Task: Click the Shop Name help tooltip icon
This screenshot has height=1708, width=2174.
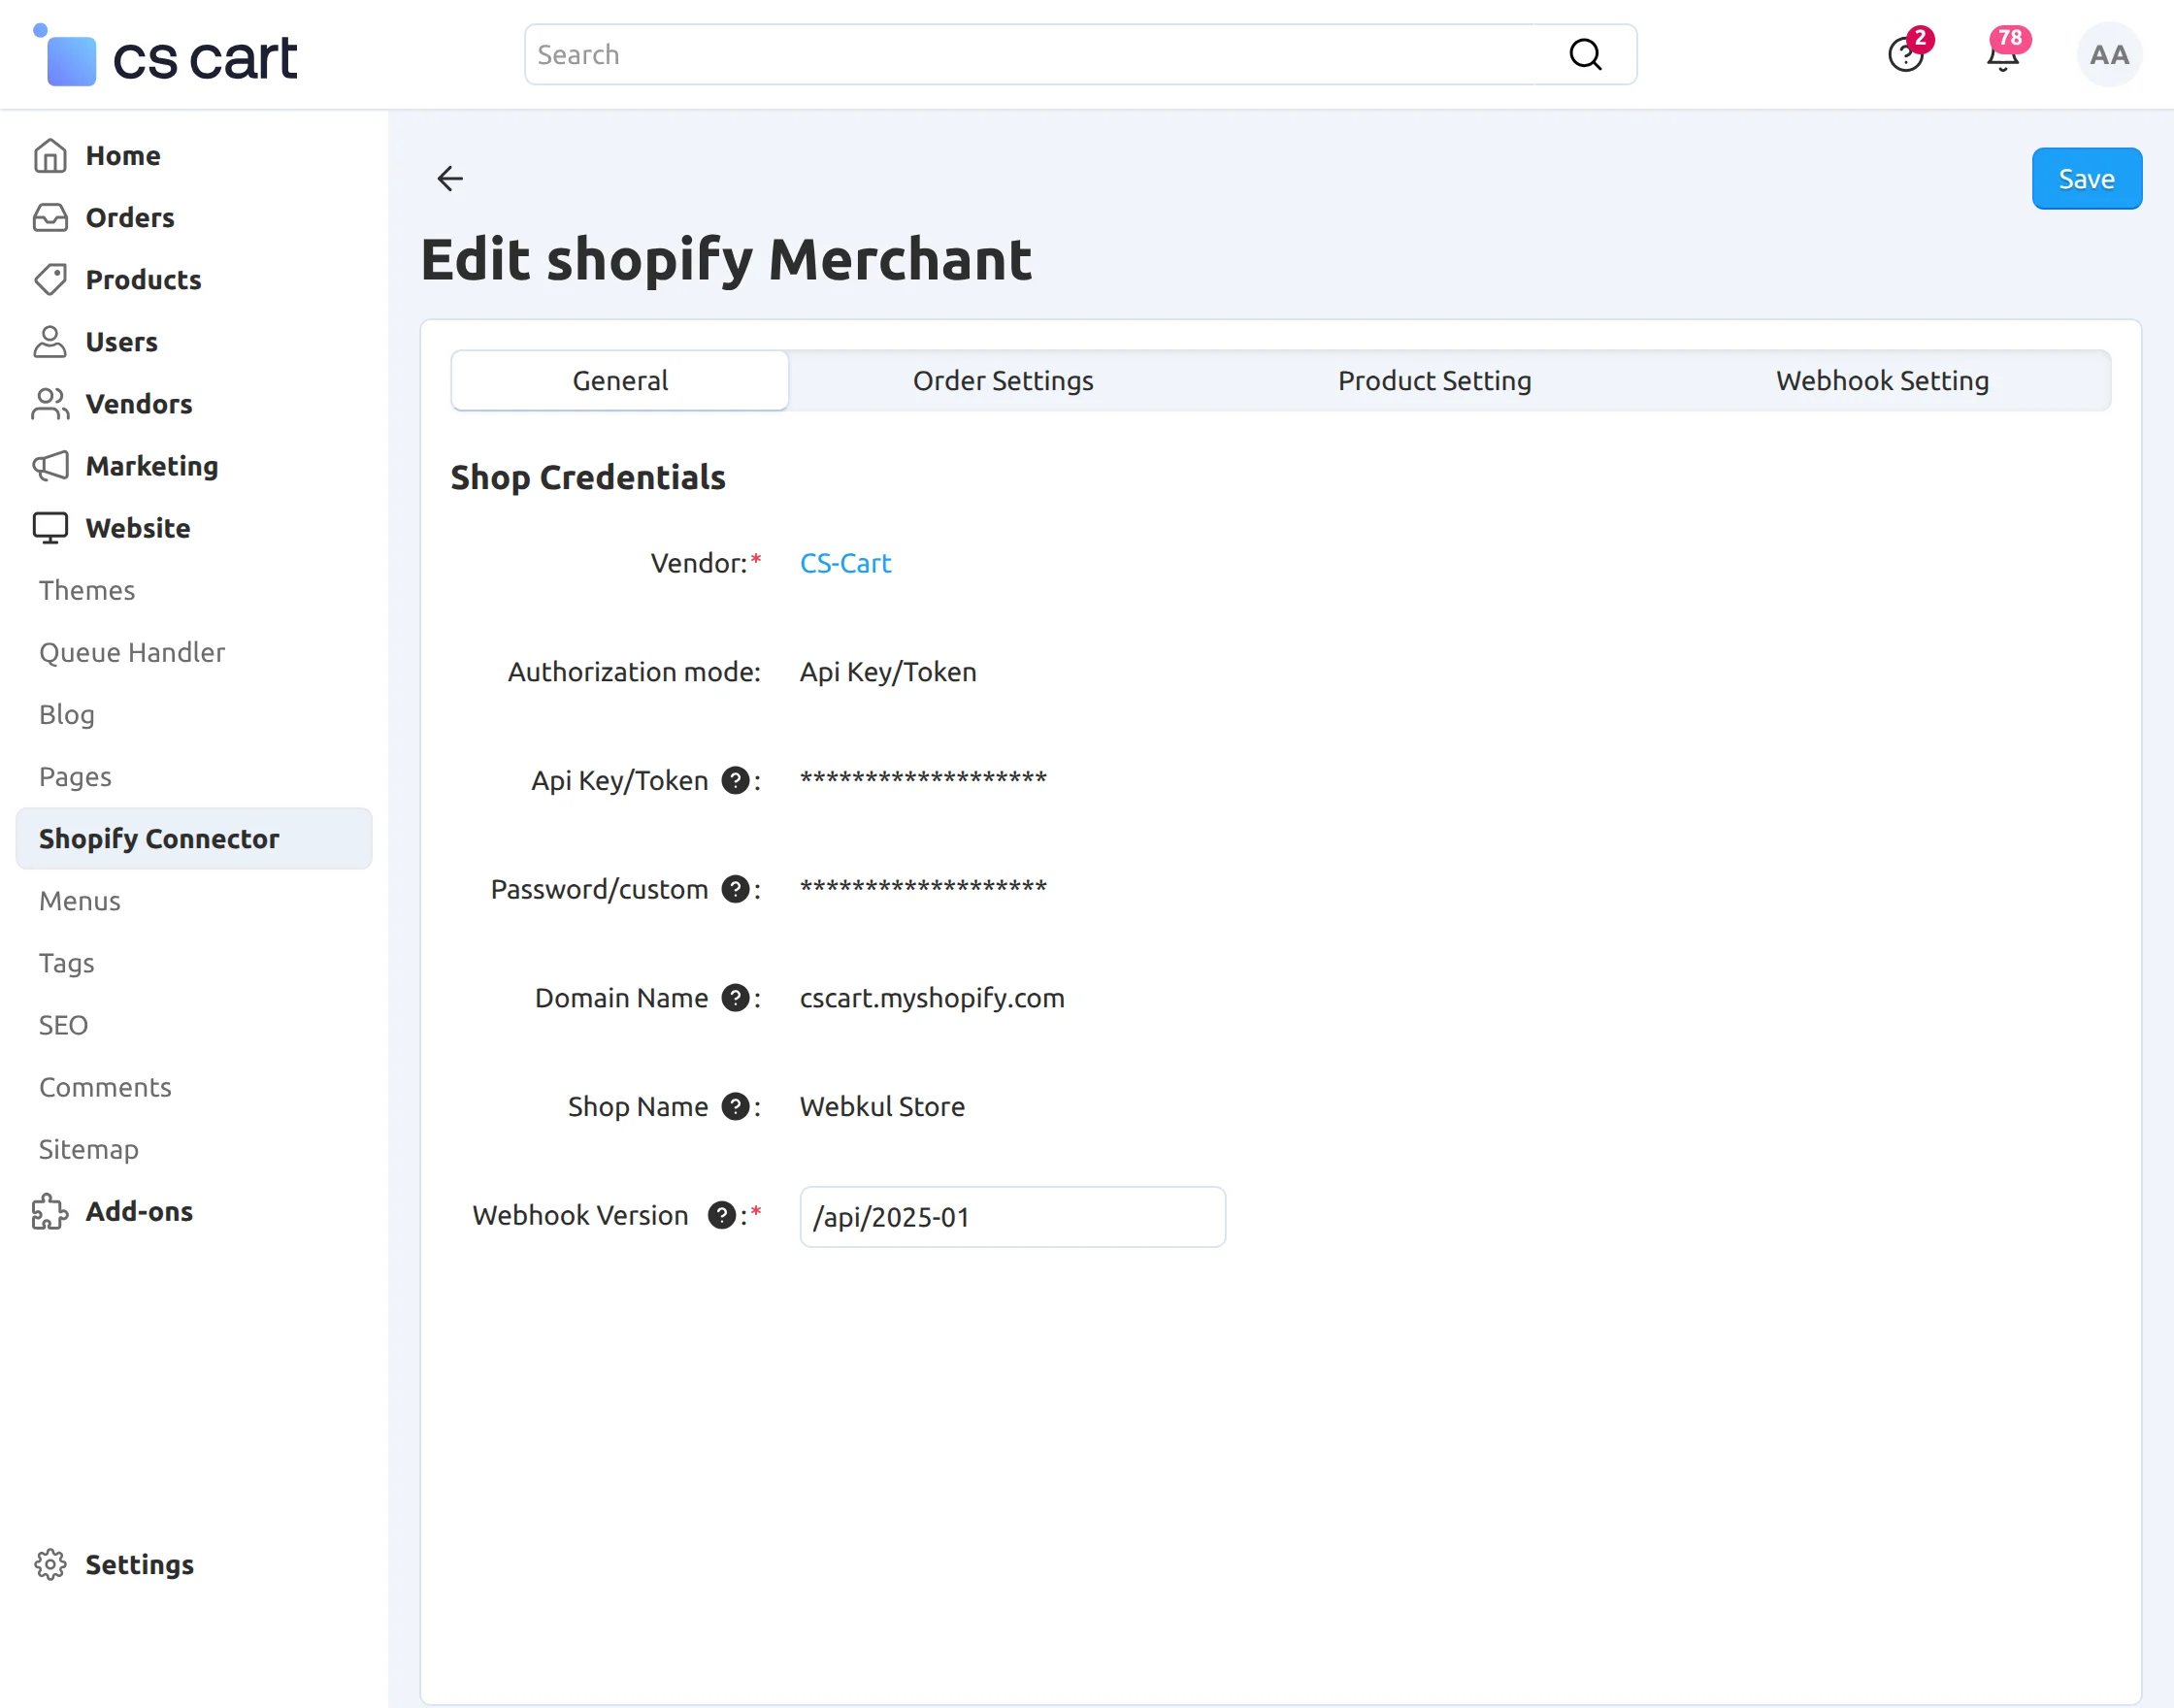Action: tap(735, 1107)
